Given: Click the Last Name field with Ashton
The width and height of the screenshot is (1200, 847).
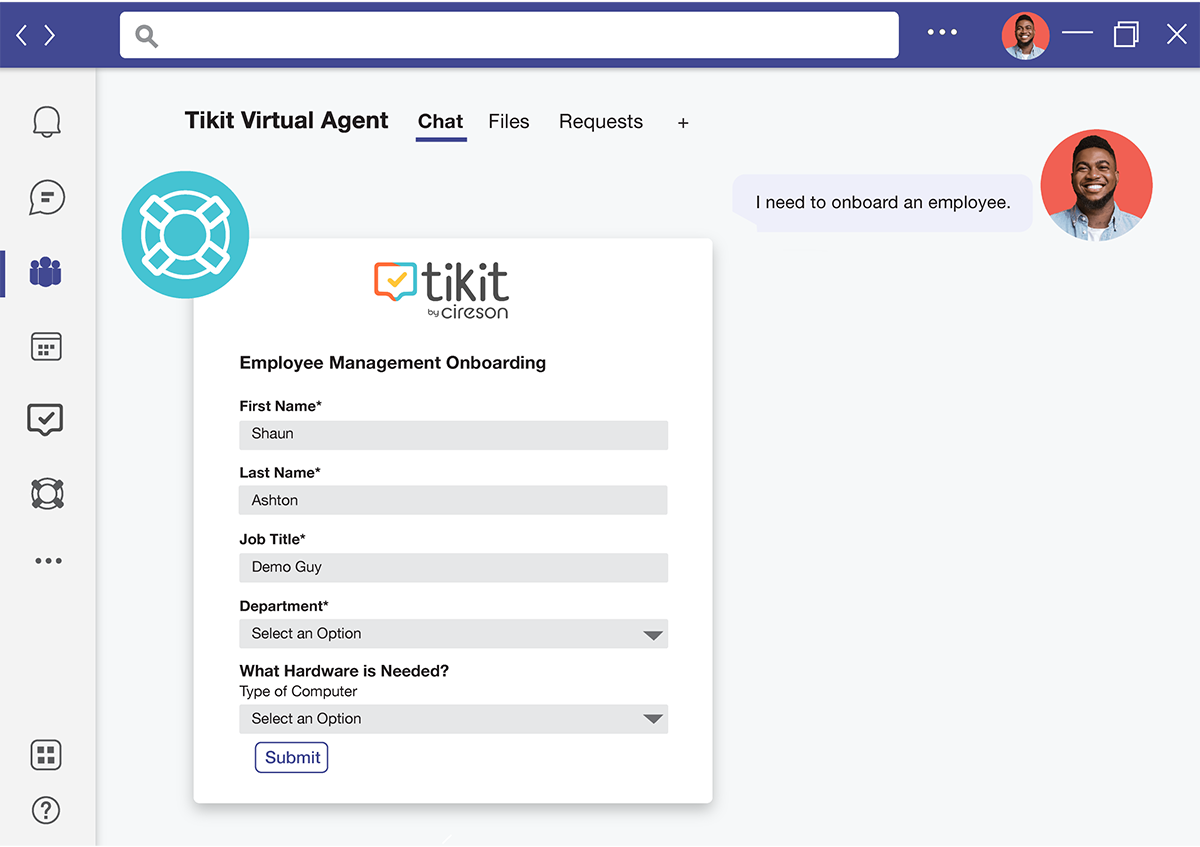Looking at the screenshot, I should point(453,501).
